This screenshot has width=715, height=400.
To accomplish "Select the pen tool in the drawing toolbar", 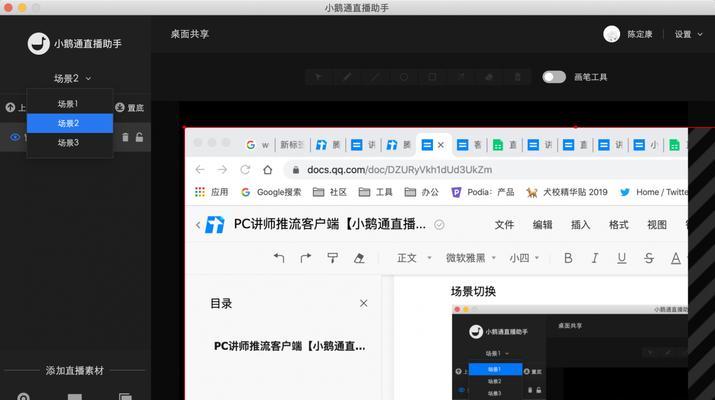I will click(347, 77).
